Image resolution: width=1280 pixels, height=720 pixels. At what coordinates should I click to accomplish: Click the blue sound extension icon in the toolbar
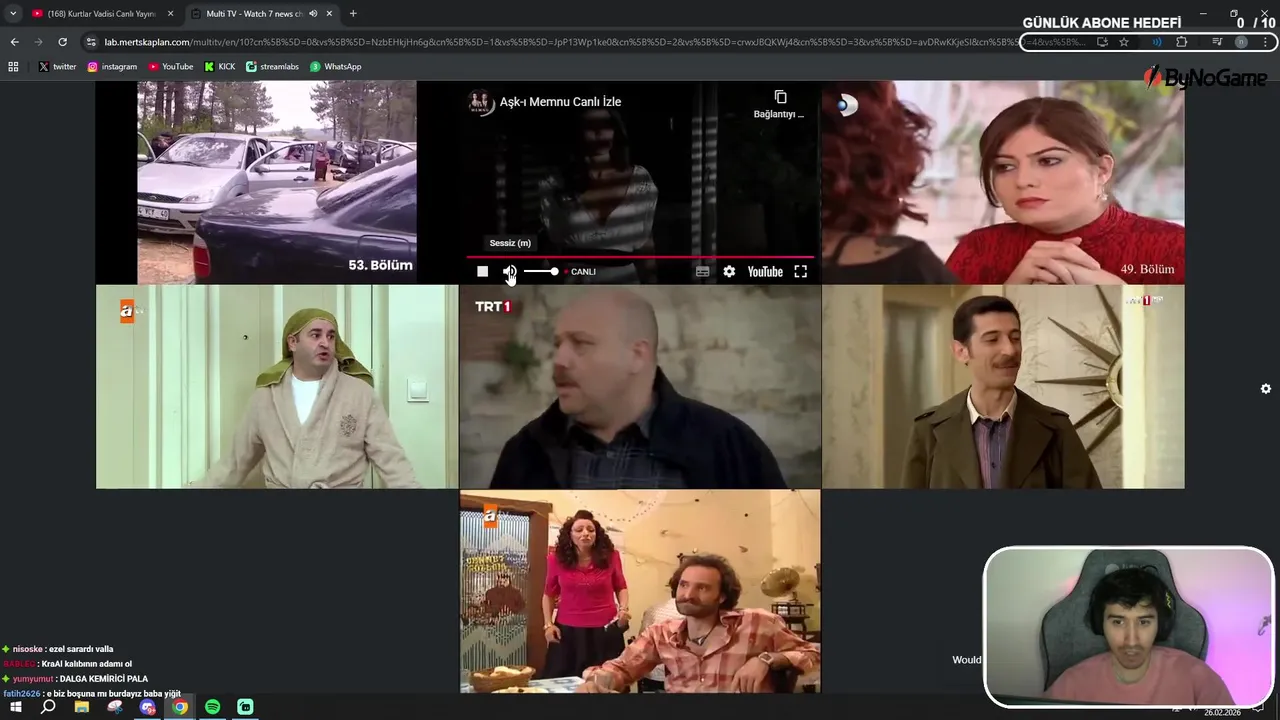click(1157, 42)
